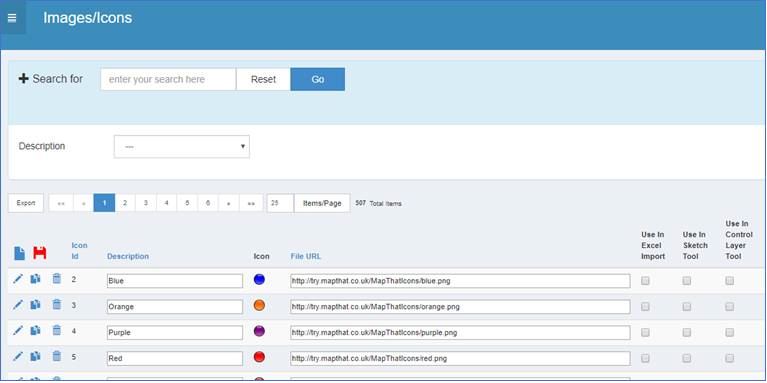Go to the previous page
The width and height of the screenshot is (767, 383).
pyautogui.click(x=84, y=203)
